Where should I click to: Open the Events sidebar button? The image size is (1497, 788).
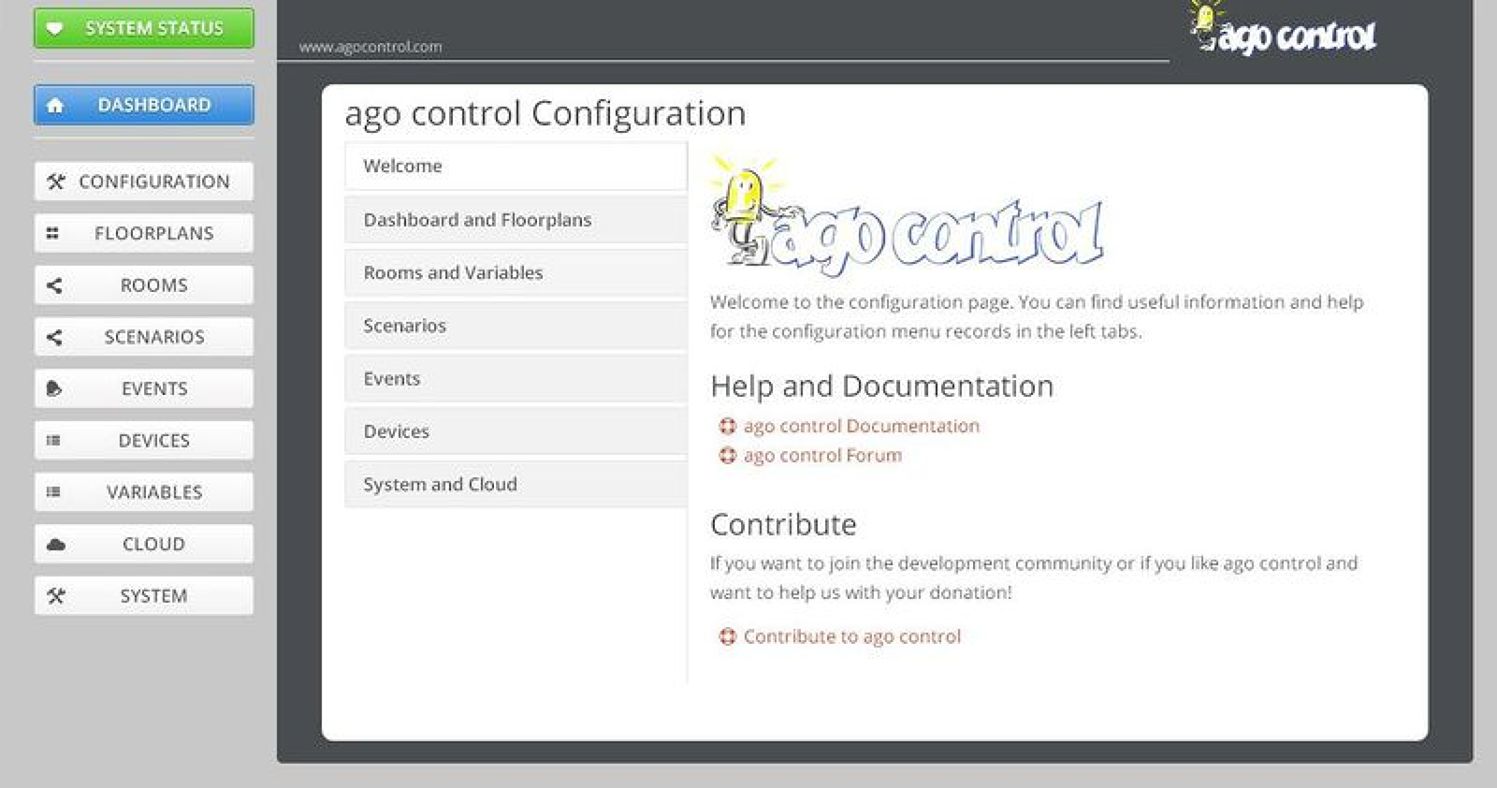coord(144,389)
